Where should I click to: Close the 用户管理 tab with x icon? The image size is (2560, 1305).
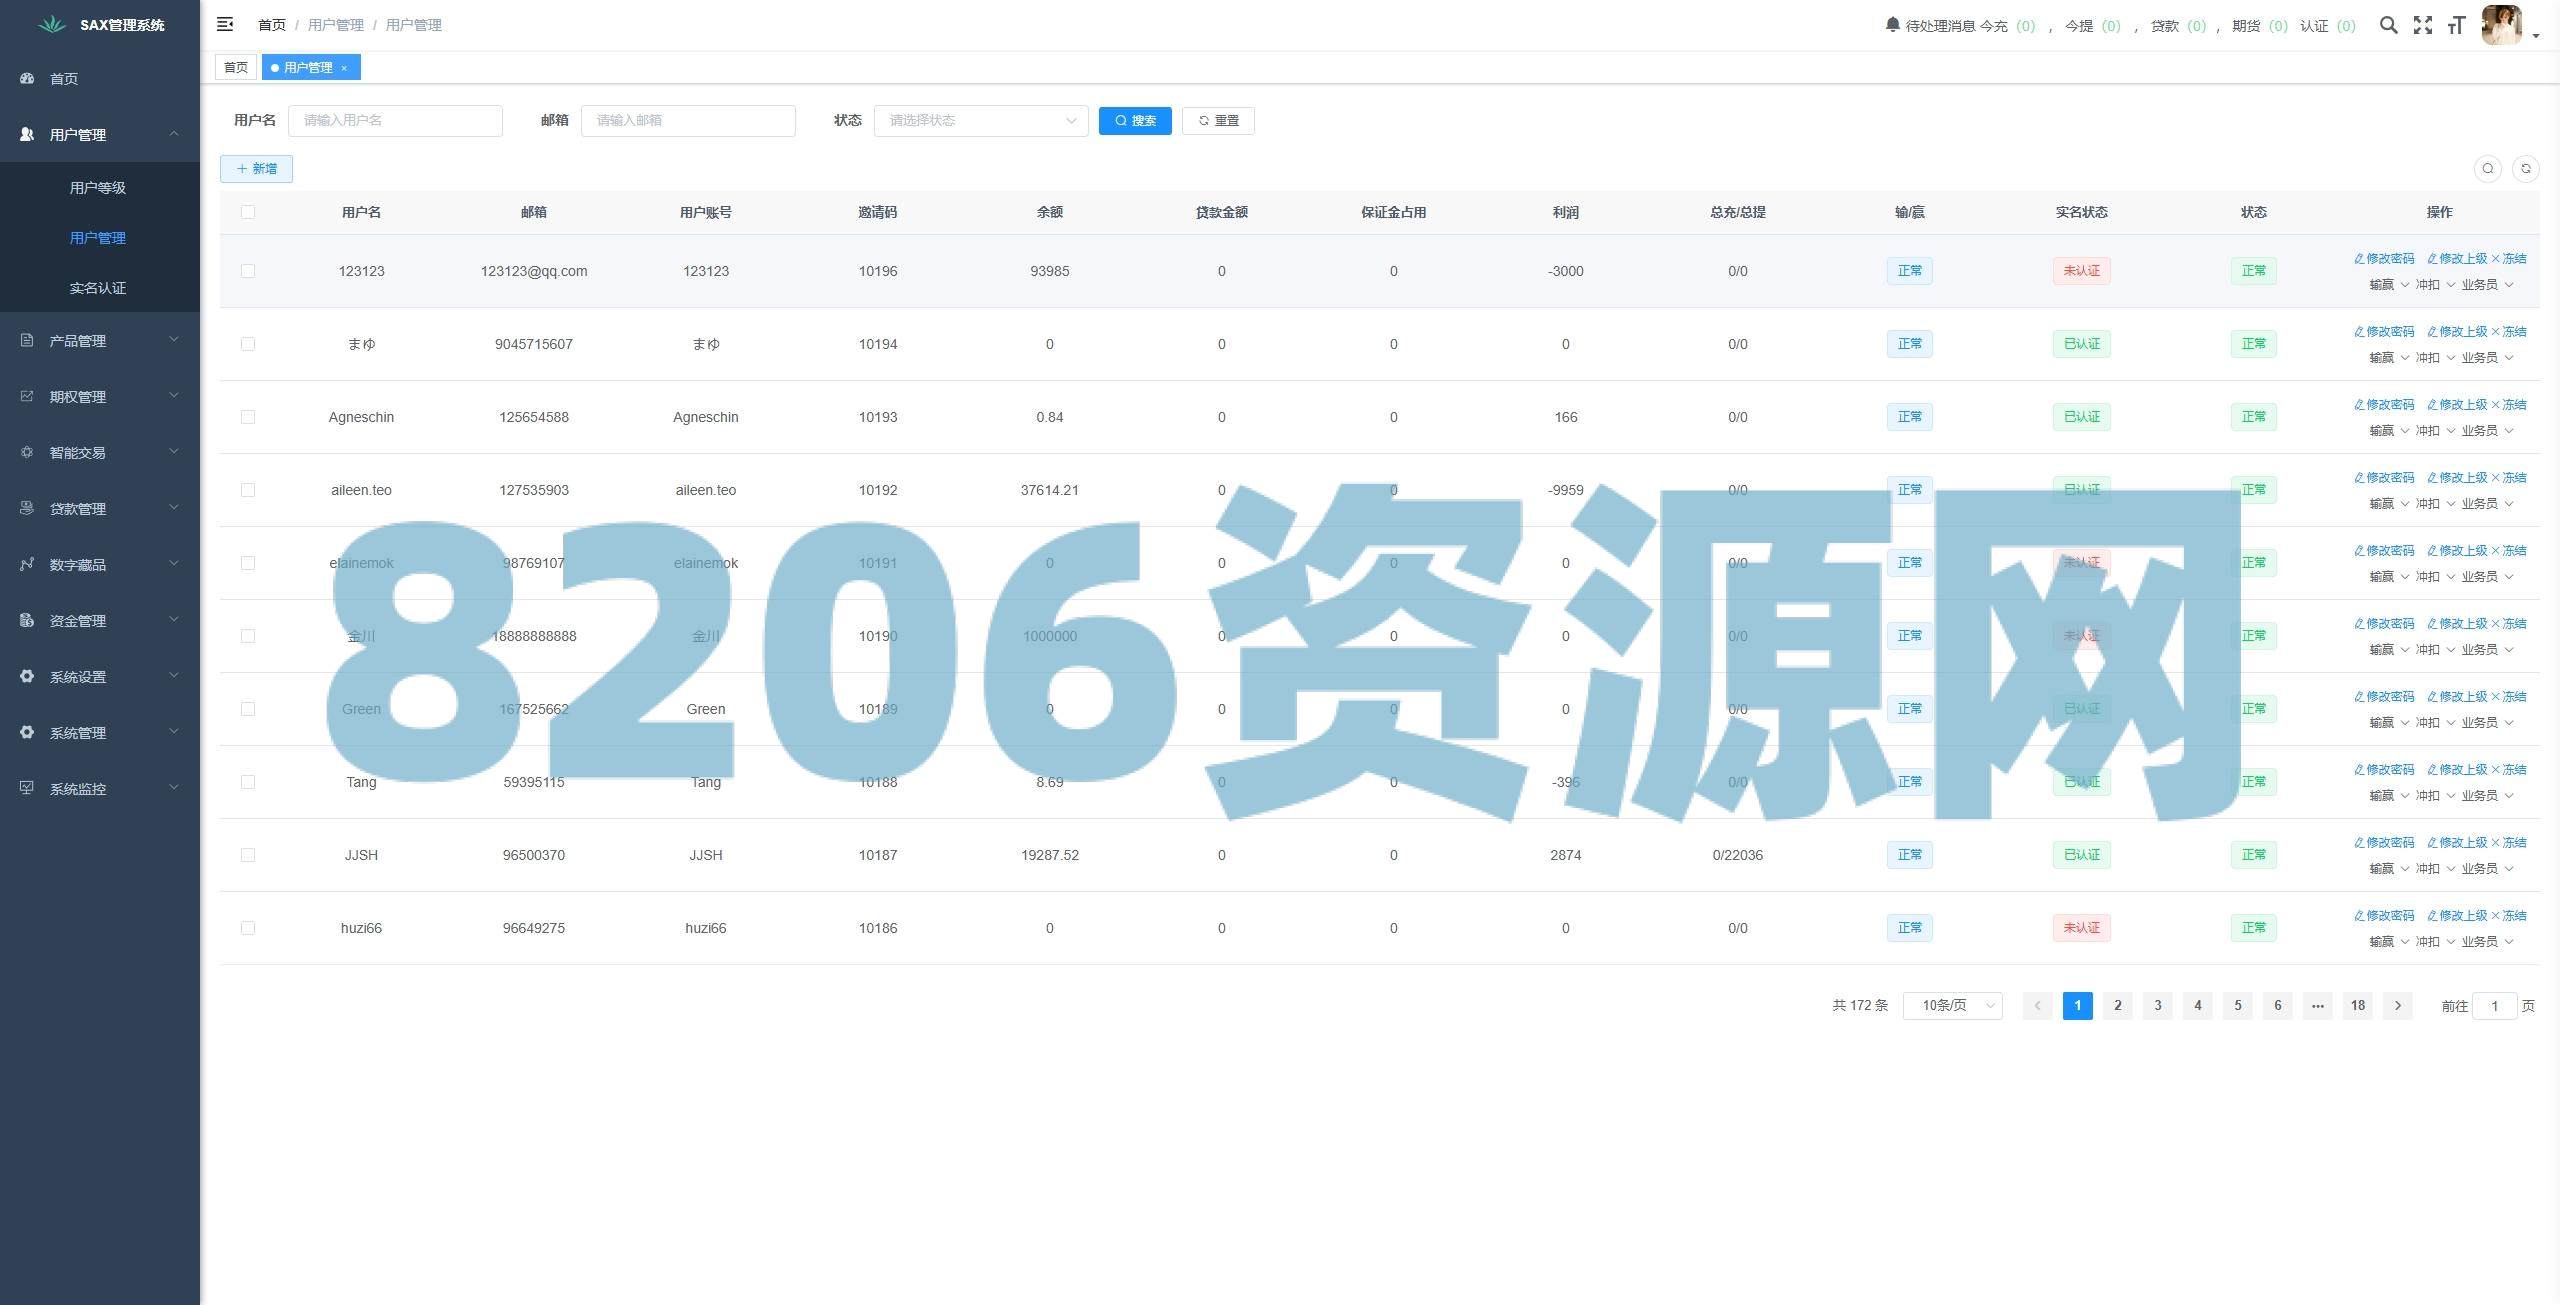point(344,68)
